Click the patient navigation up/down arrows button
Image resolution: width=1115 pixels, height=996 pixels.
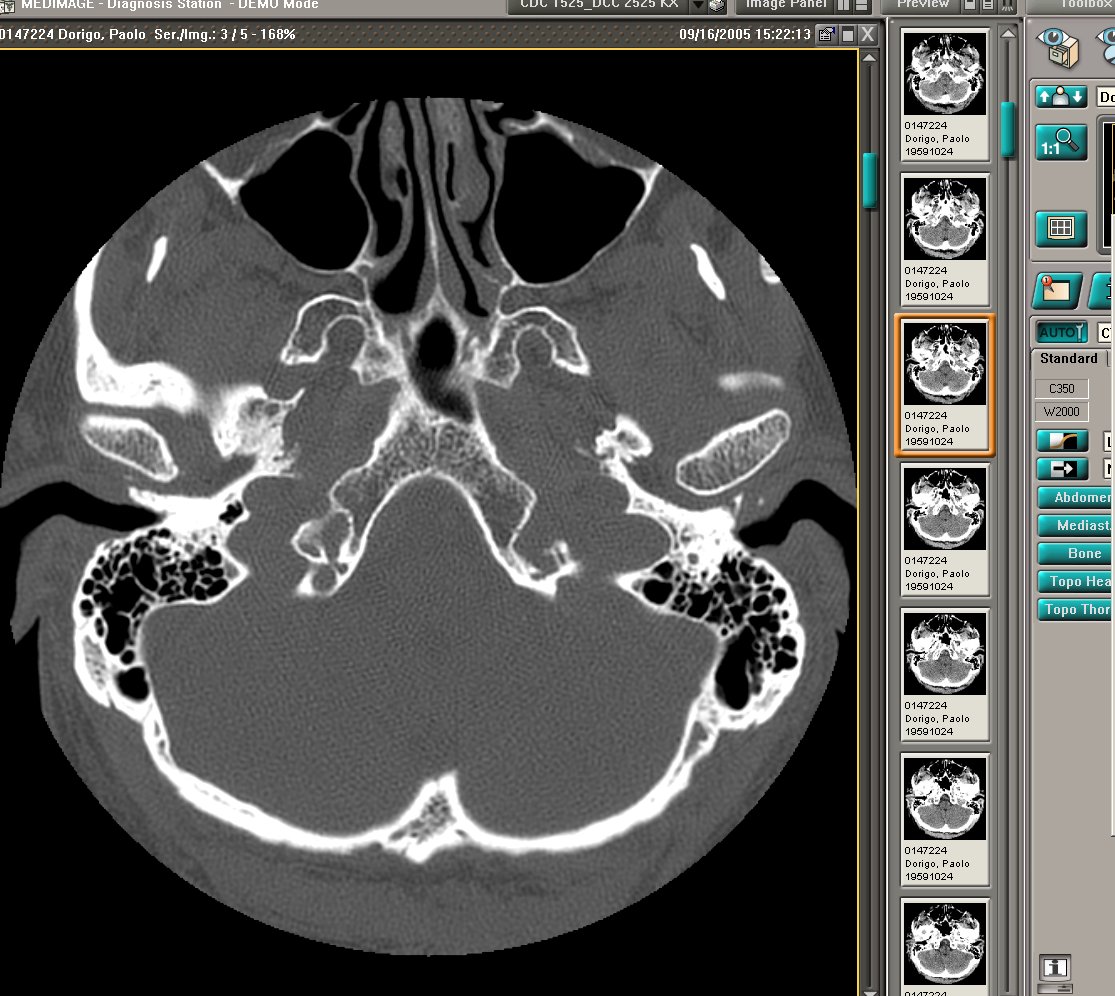coord(1061,97)
